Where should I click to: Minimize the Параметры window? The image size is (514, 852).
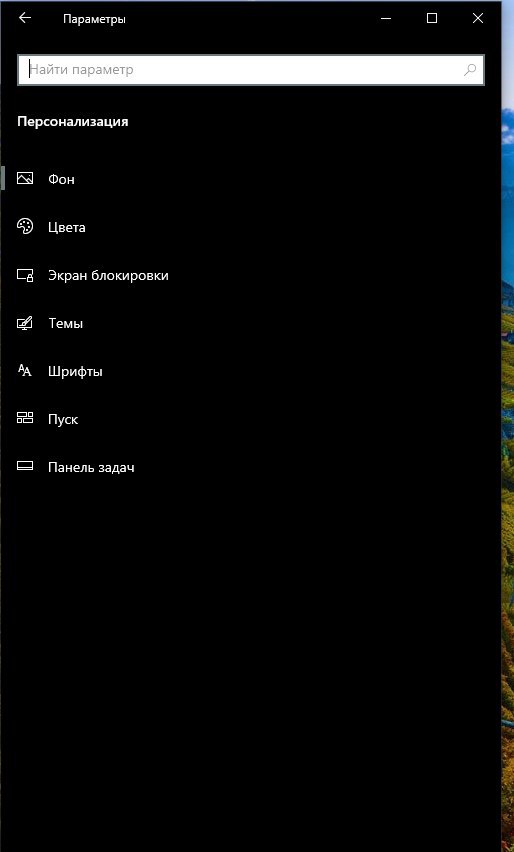point(386,18)
